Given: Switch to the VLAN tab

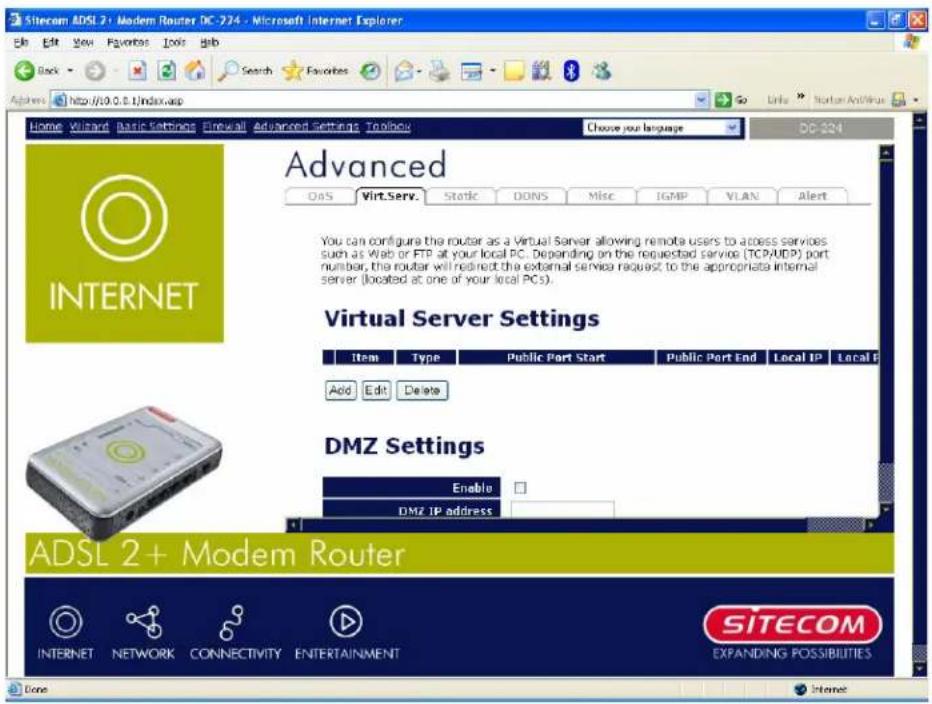Looking at the screenshot, I should pyautogui.click(x=742, y=196).
